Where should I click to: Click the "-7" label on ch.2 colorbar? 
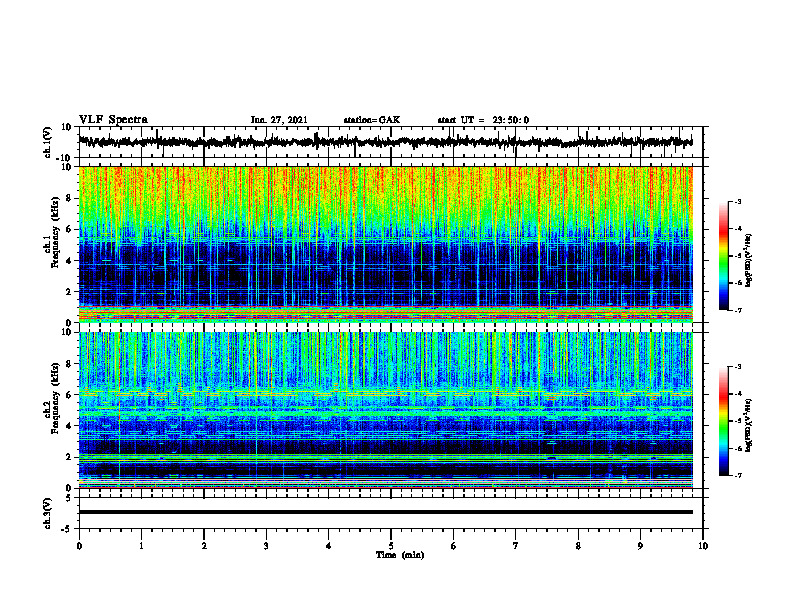coord(738,476)
